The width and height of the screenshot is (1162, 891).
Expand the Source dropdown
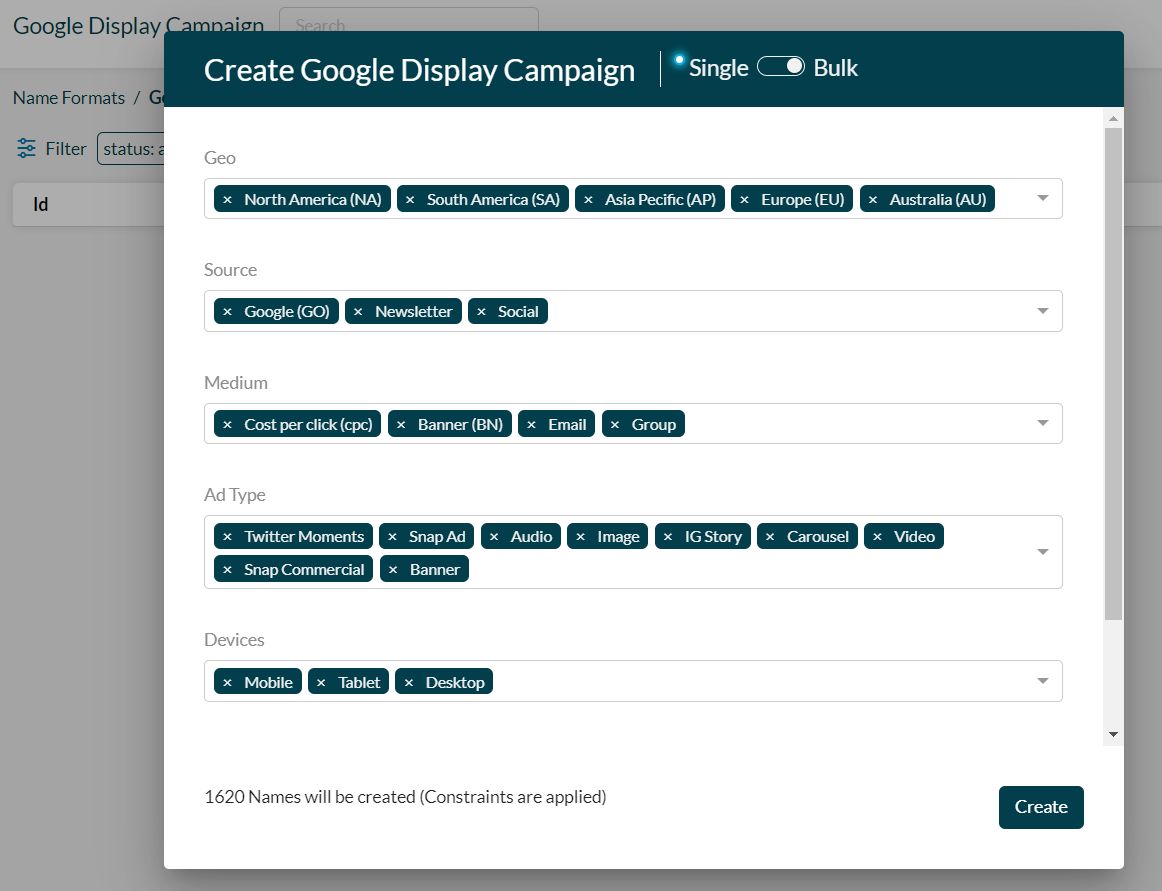tap(1043, 311)
